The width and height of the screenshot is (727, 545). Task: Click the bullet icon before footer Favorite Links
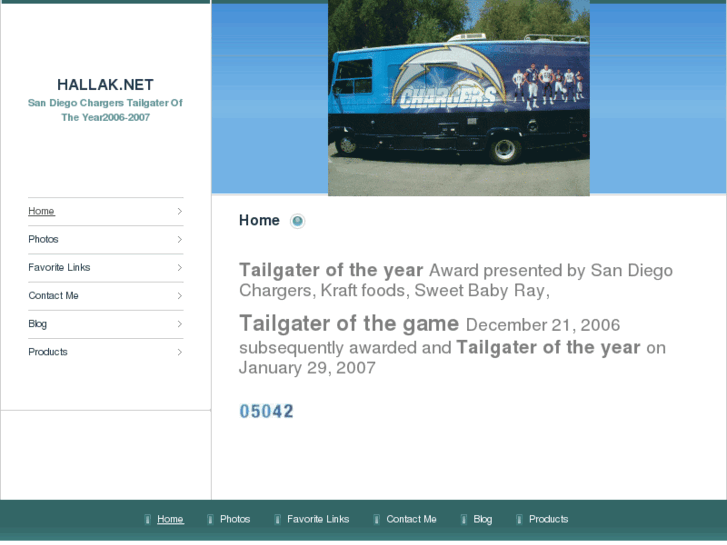(277, 519)
